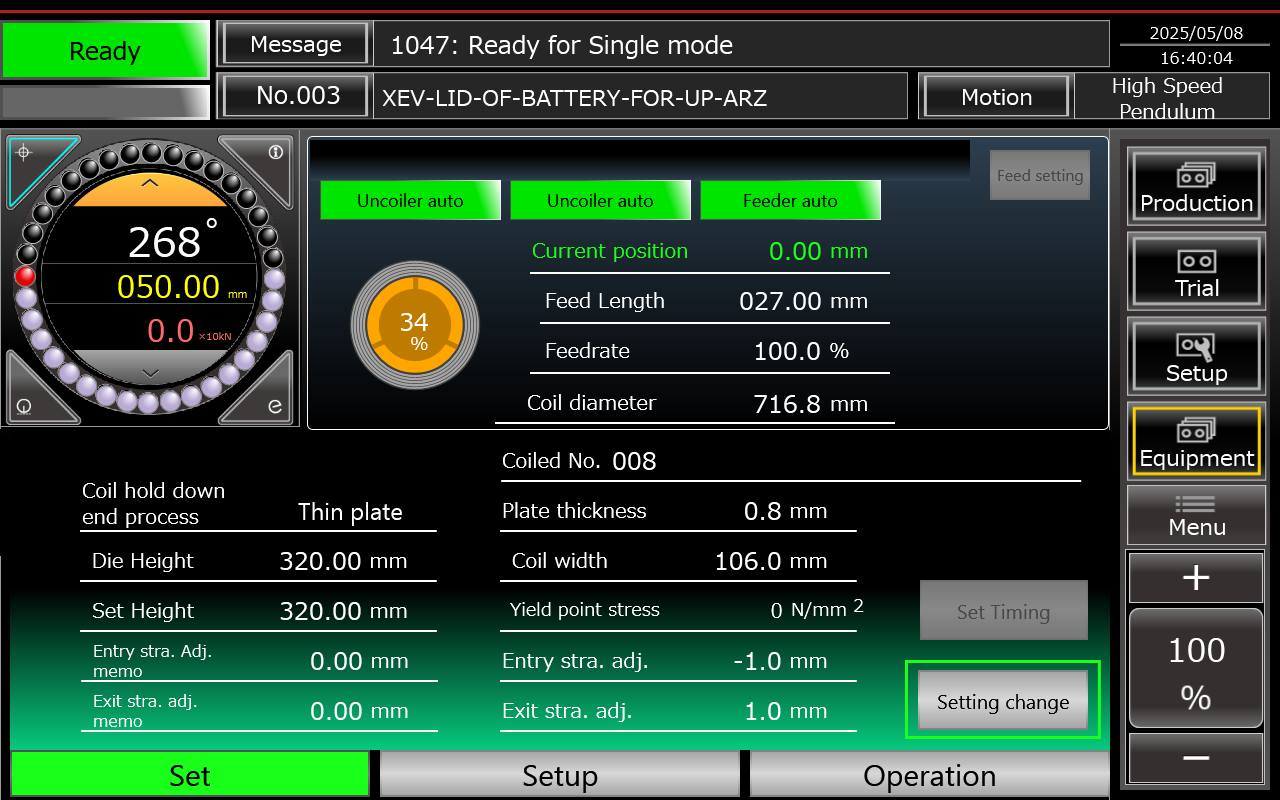The width and height of the screenshot is (1280, 800).
Task: Open the hamburger Menu
Action: (x=1196, y=515)
